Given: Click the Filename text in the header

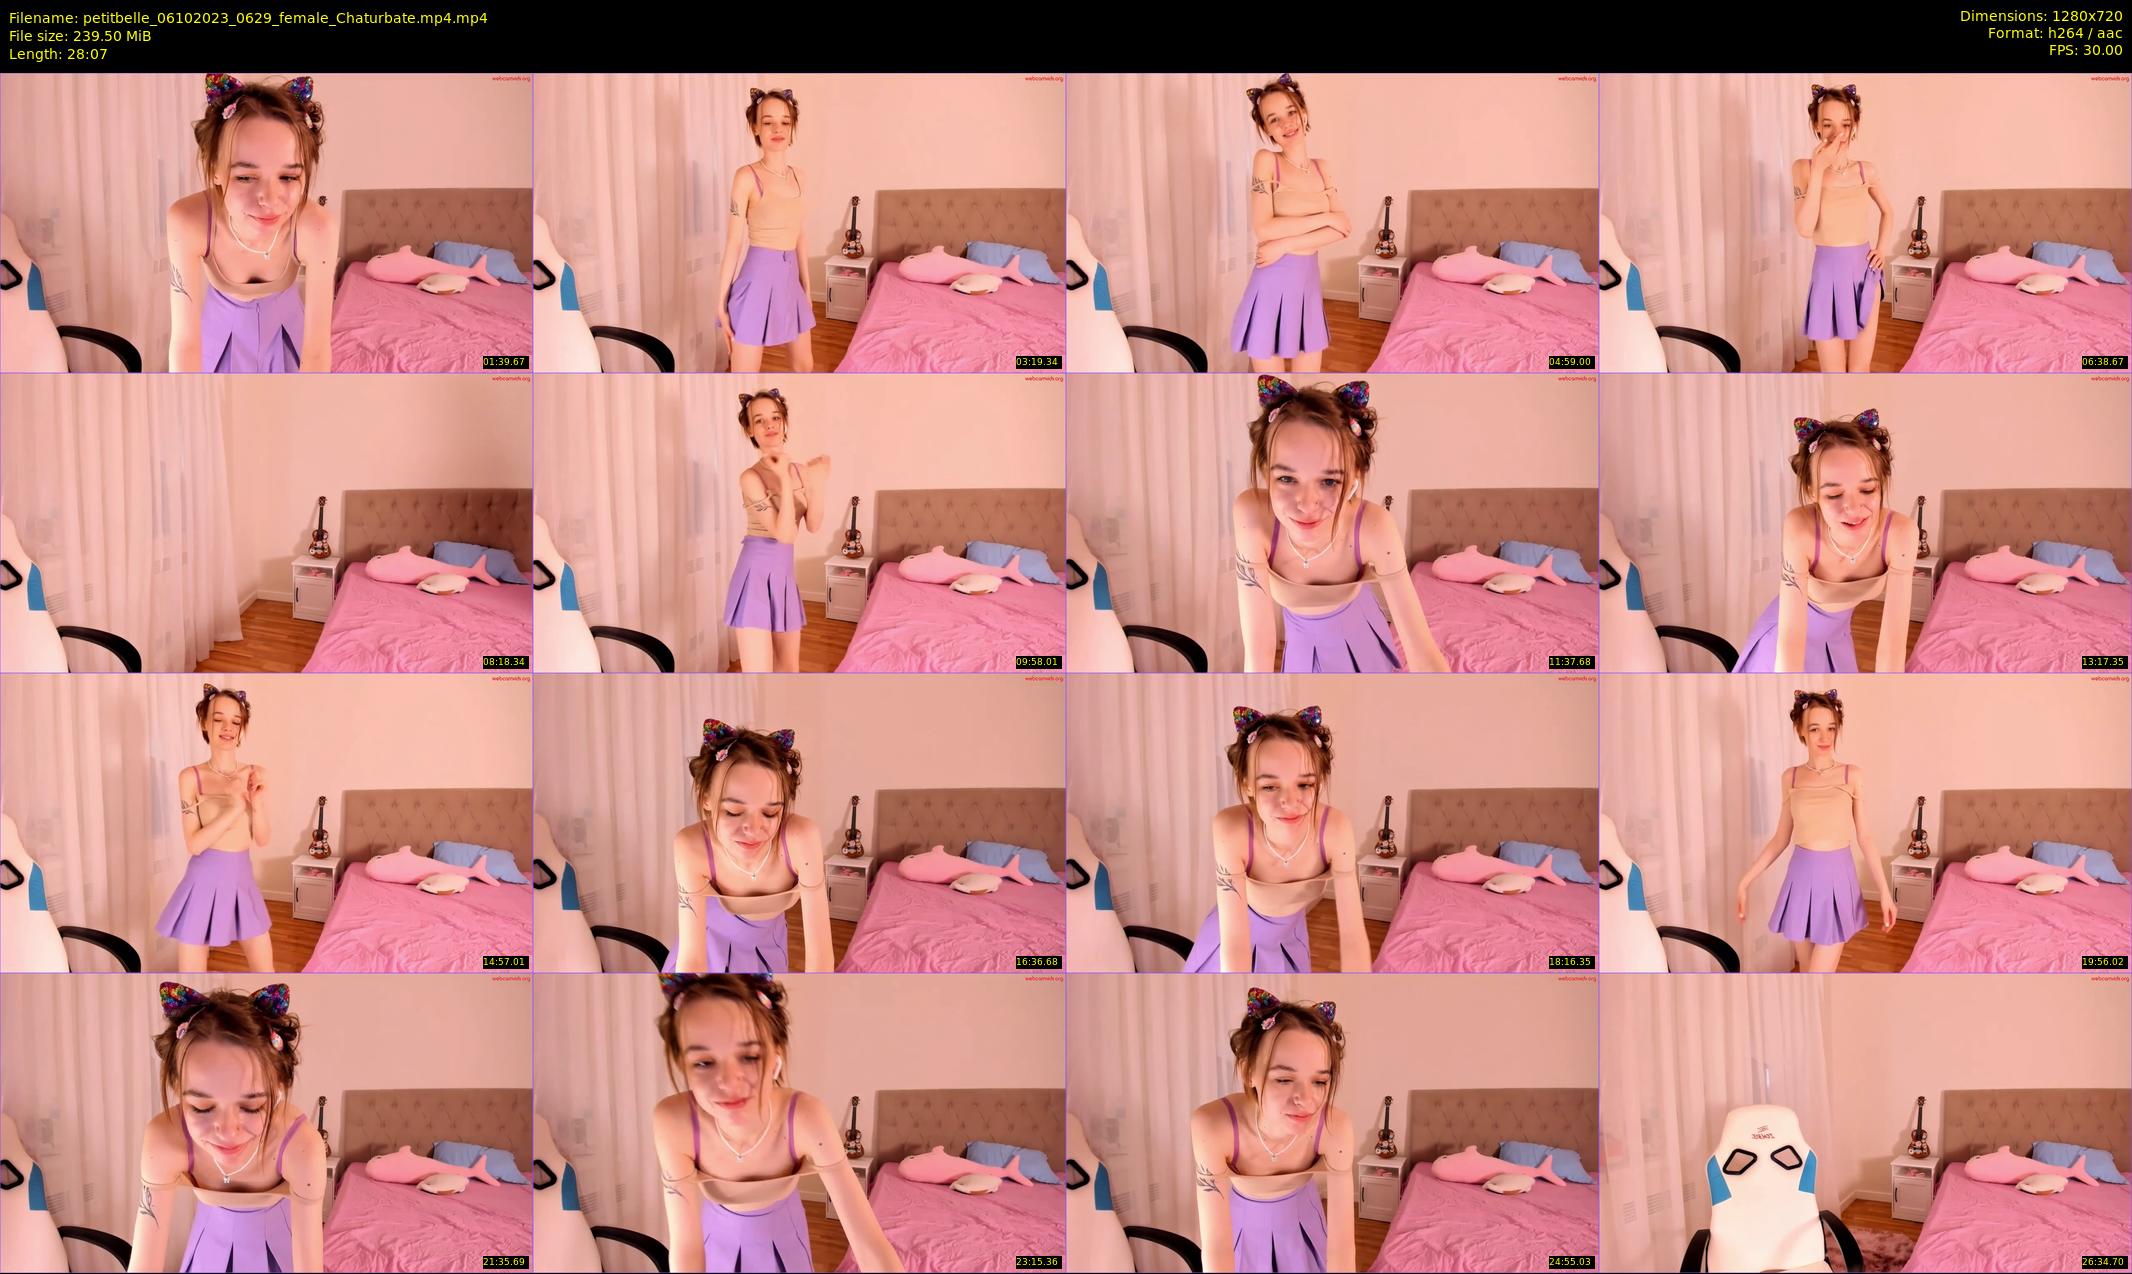Looking at the screenshot, I should point(248,18).
